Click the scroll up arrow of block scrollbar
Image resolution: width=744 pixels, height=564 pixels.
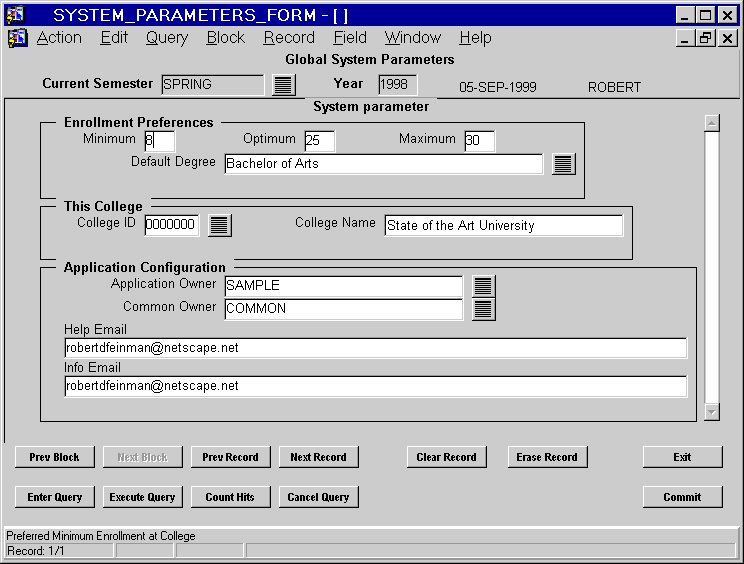click(712, 123)
